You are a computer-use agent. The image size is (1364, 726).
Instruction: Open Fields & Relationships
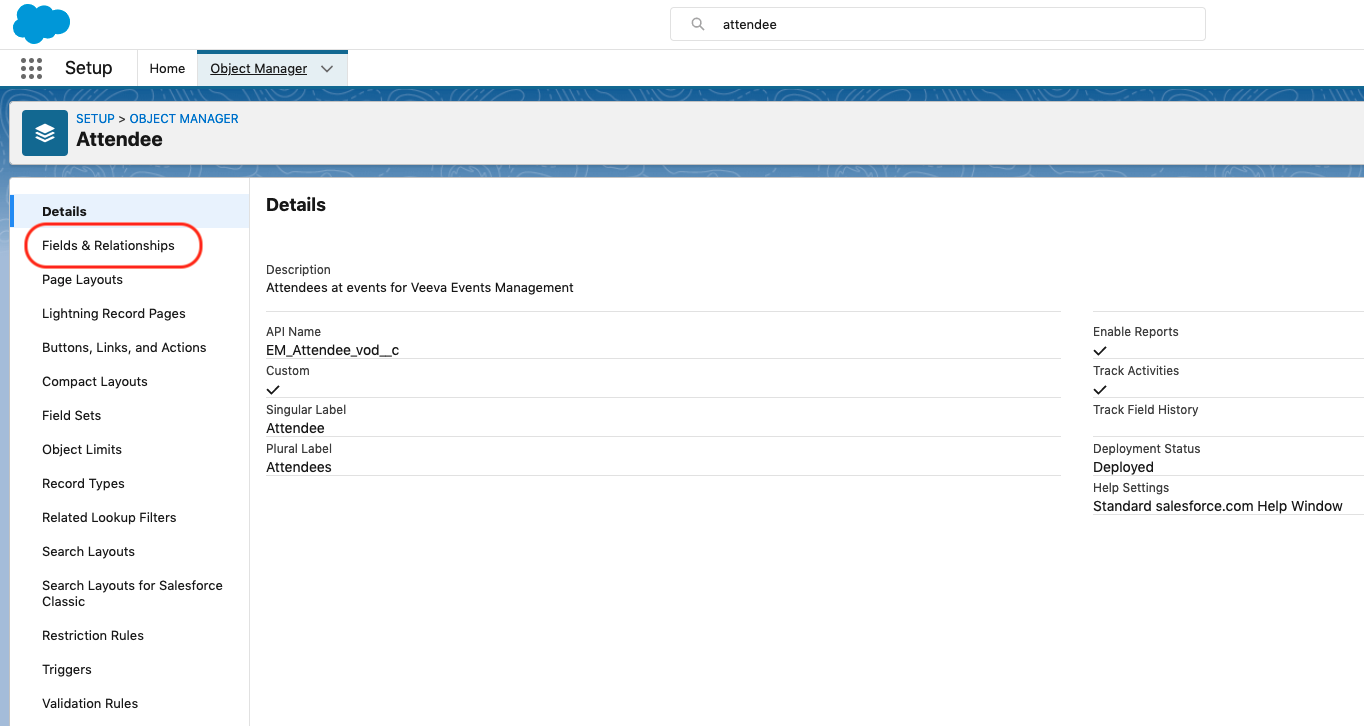coord(108,245)
